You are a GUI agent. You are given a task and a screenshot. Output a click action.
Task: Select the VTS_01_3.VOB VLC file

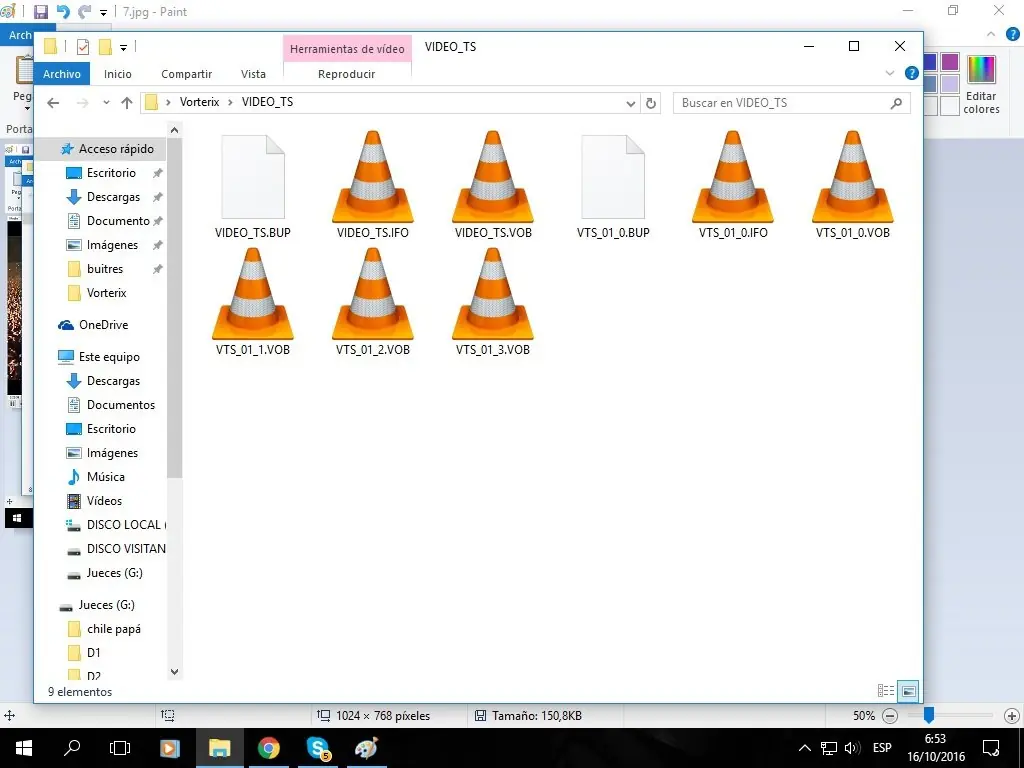pos(493,302)
